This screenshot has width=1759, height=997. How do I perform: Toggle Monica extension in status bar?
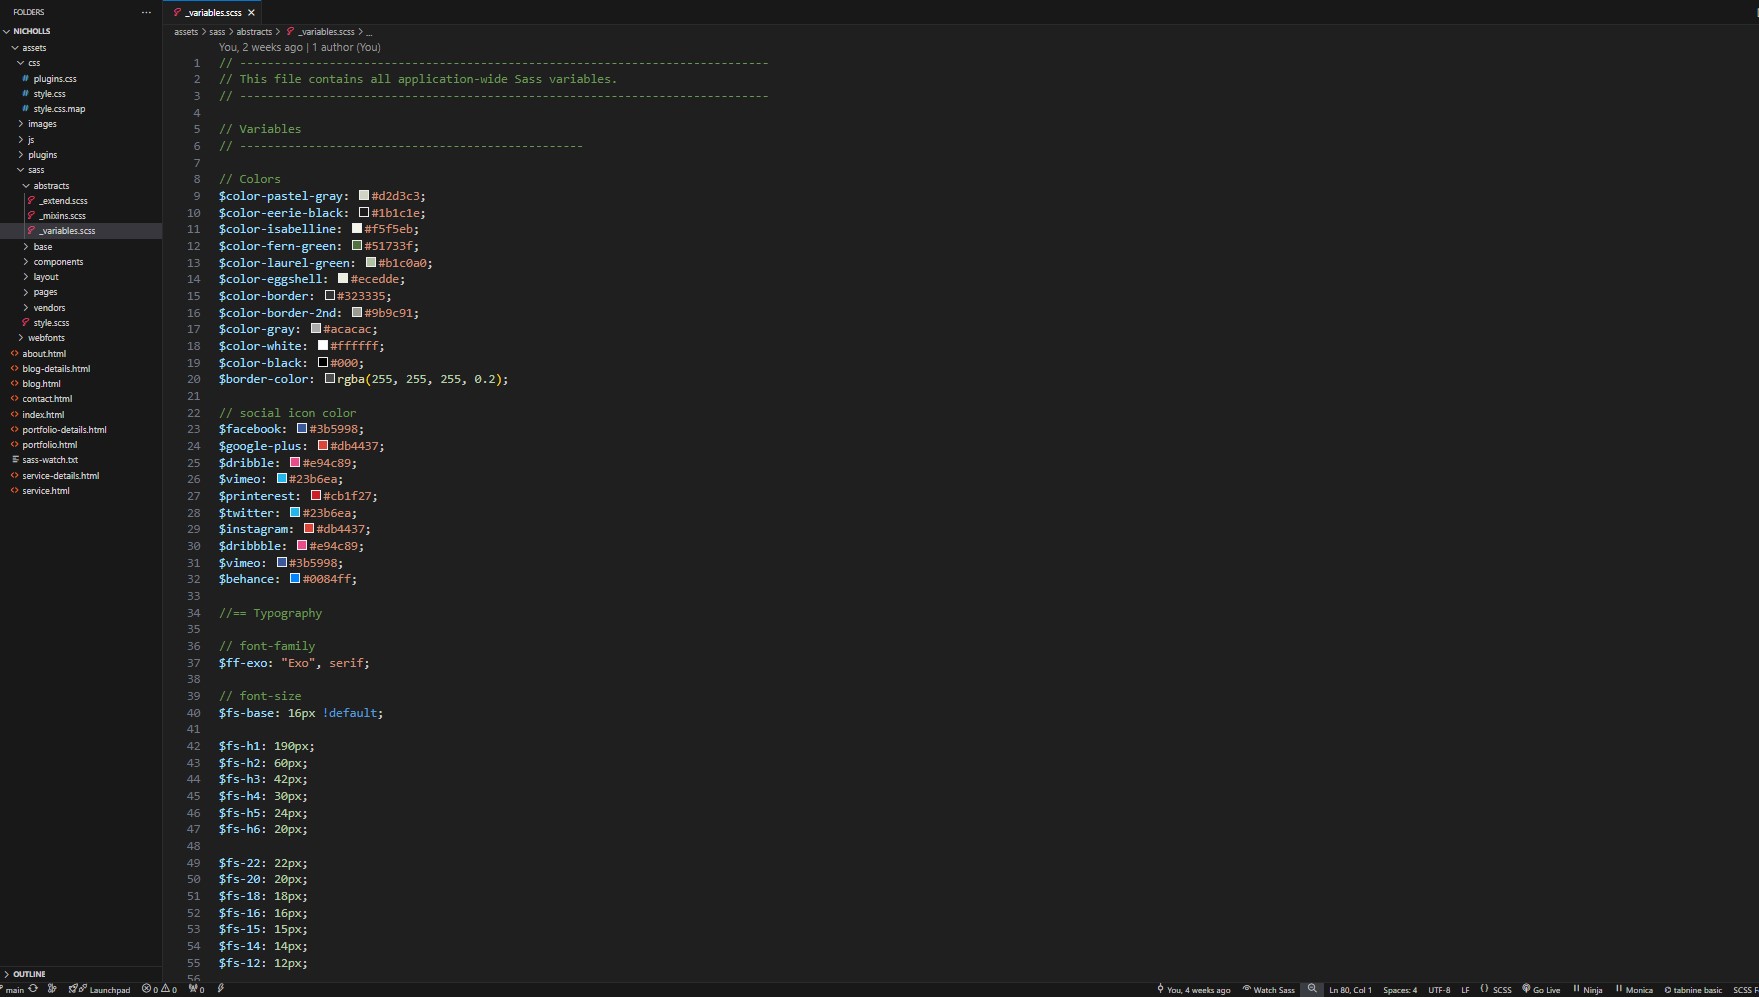pyautogui.click(x=1634, y=990)
